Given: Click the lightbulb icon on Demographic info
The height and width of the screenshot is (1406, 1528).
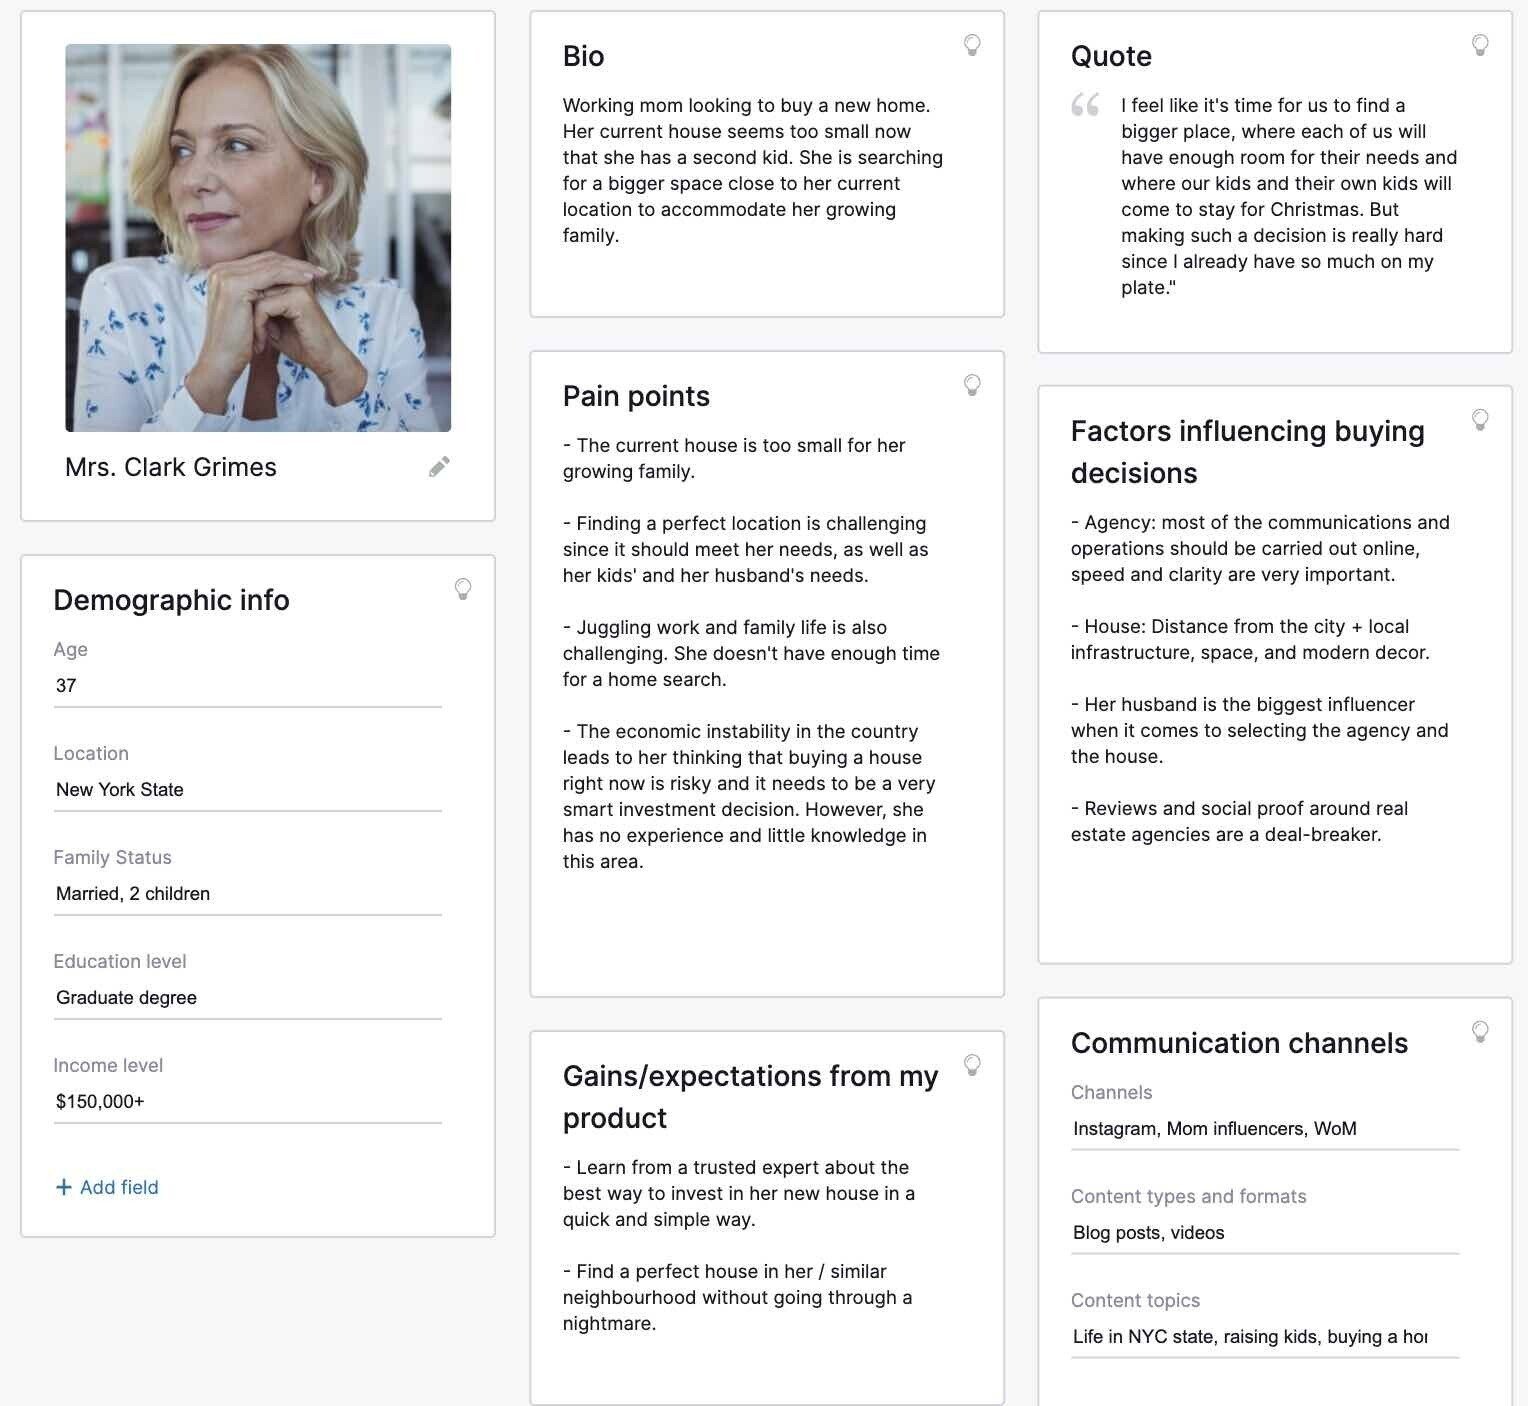Looking at the screenshot, I should (x=463, y=589).
